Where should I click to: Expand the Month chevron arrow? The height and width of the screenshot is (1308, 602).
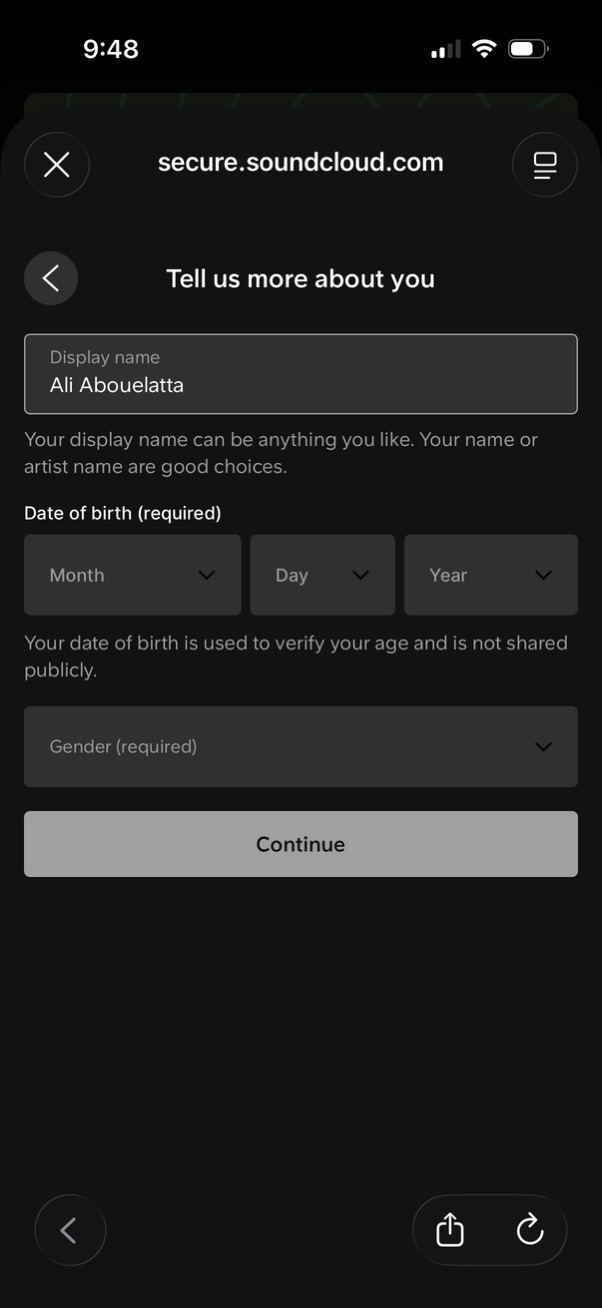[207, 575]
